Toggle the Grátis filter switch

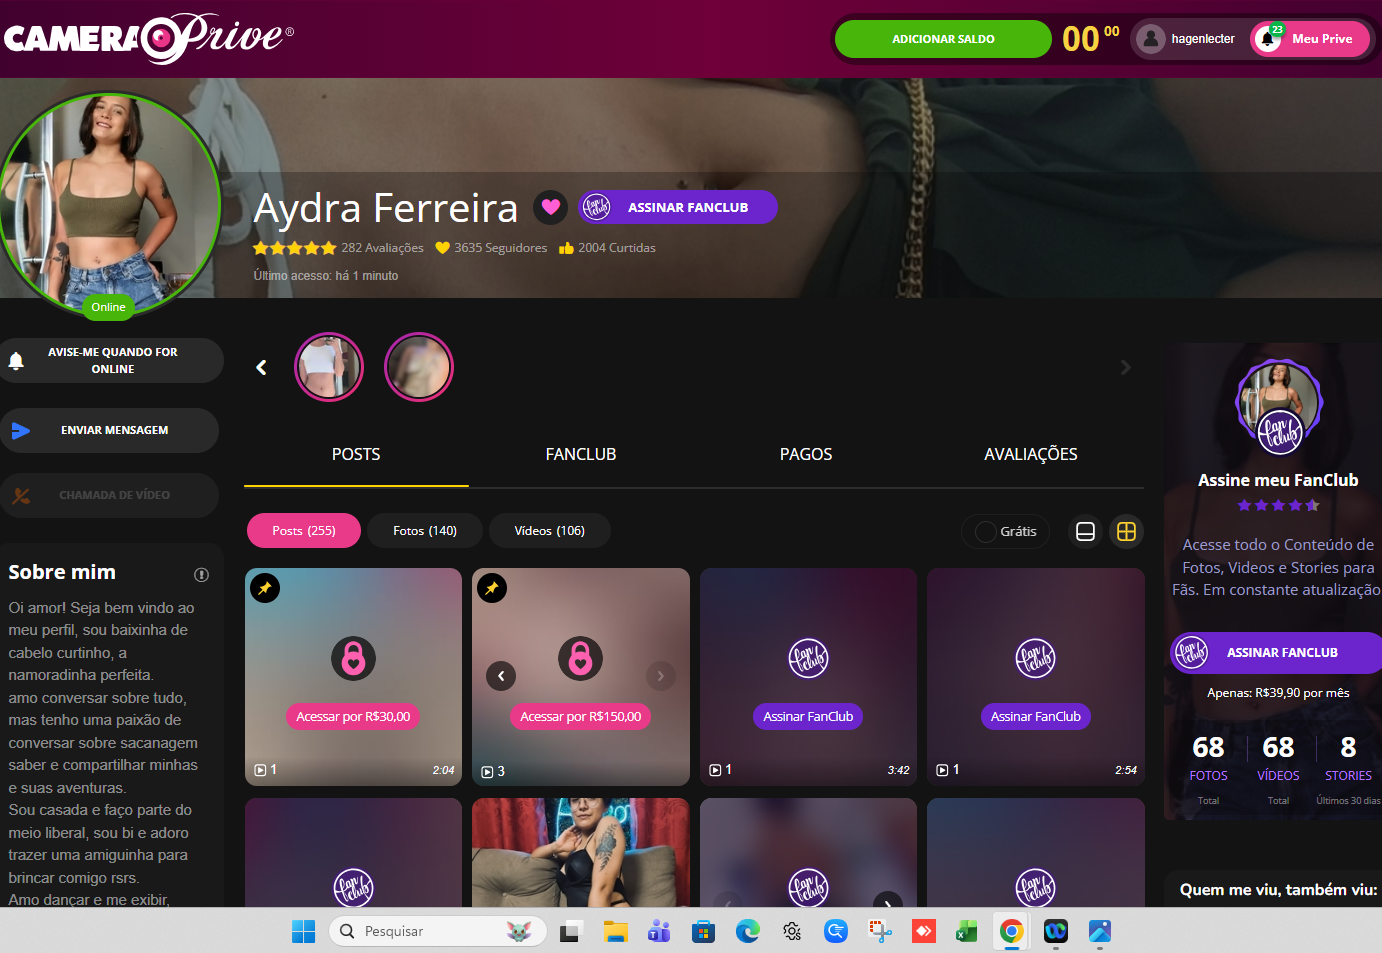click(987, 532)
